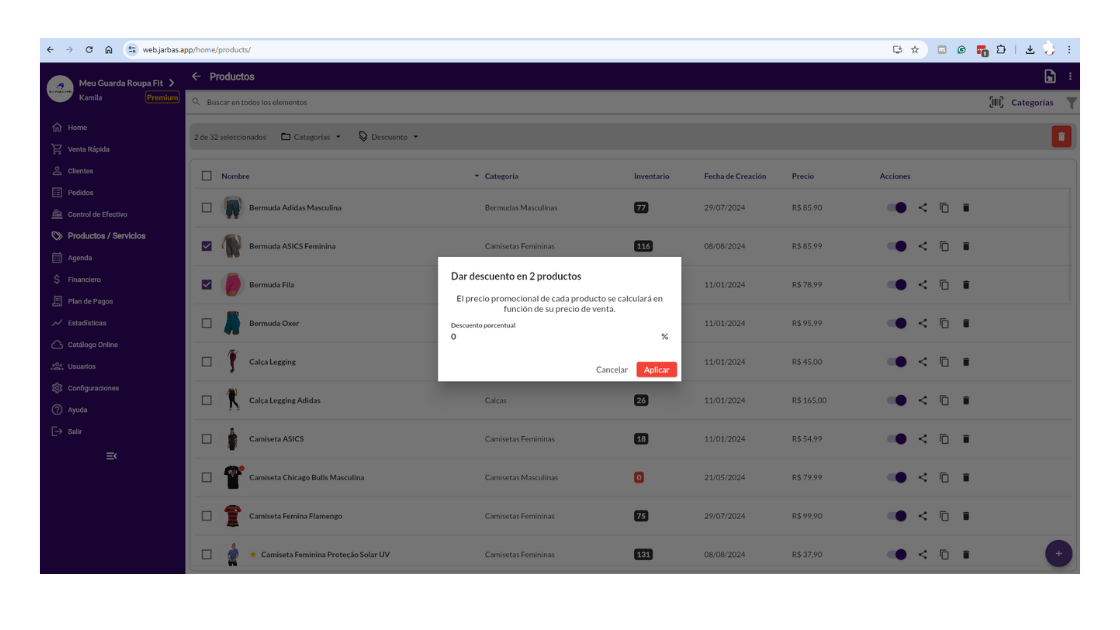Viewport: 1120px width, 630px height.
Task: Expand the Meu Guarda Roupa Fit chevron
Action: [x=172, y=83]
